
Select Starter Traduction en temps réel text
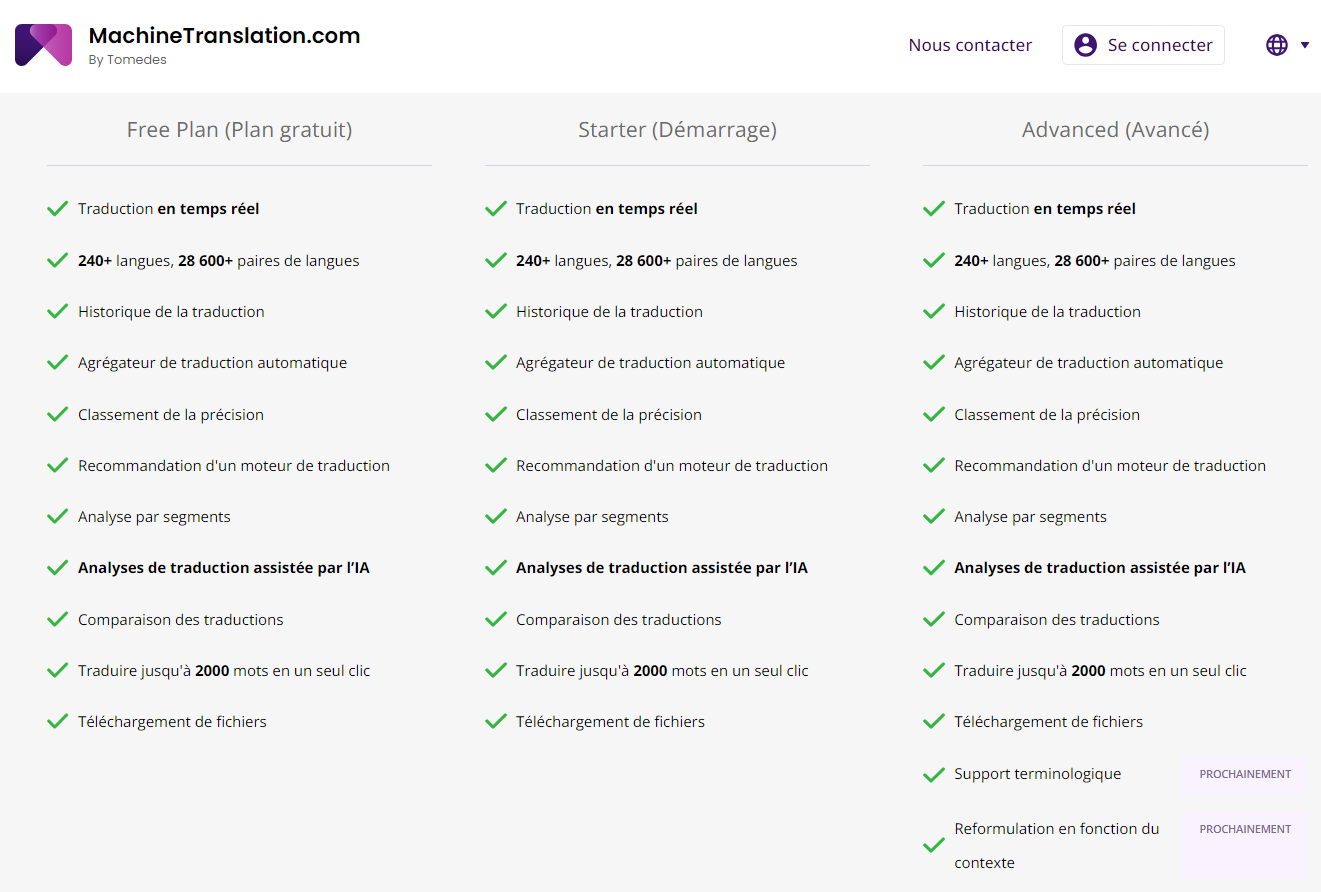pyautogui.click(x=607, y=209)
